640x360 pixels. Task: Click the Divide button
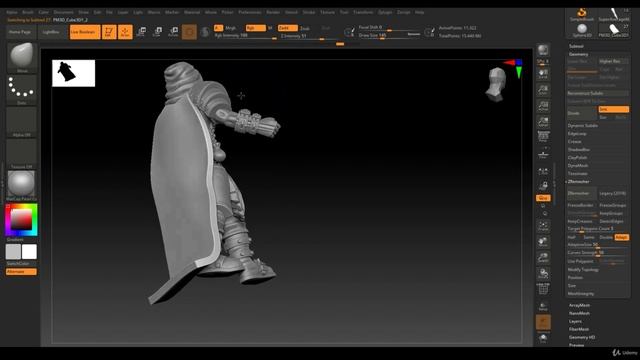pyautogui.click(x=582, y=113)
